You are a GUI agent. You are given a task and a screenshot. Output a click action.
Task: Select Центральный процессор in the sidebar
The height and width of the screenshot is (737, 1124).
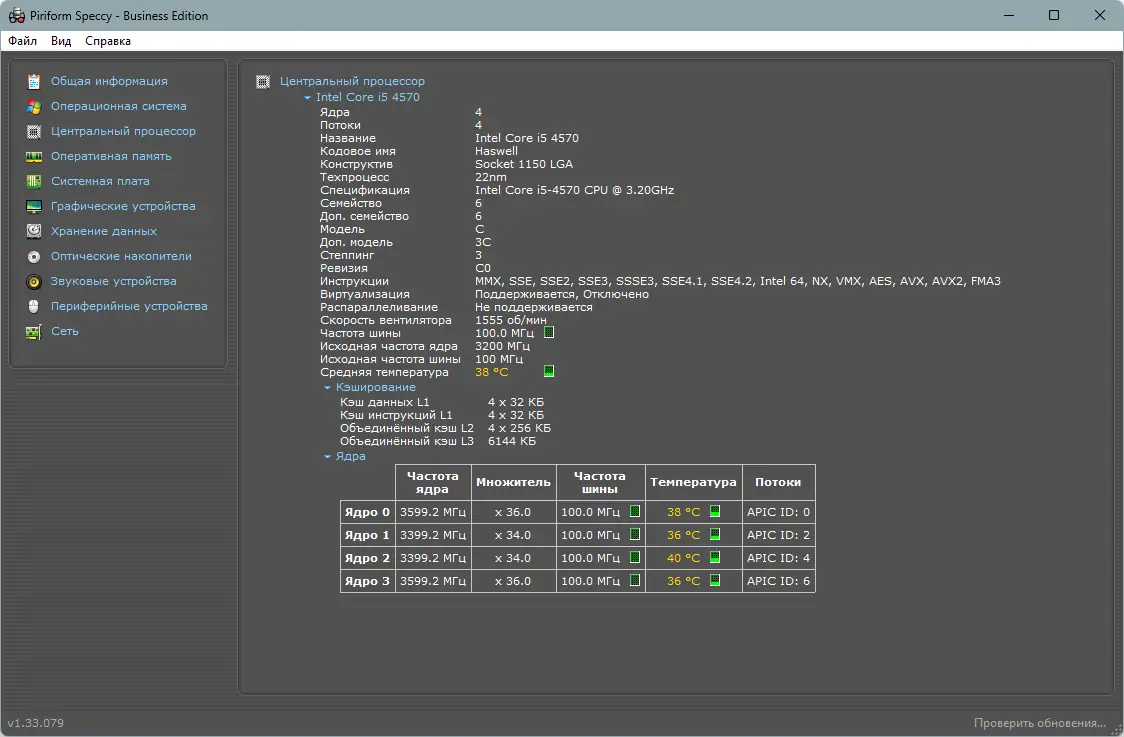pos(123,131)
